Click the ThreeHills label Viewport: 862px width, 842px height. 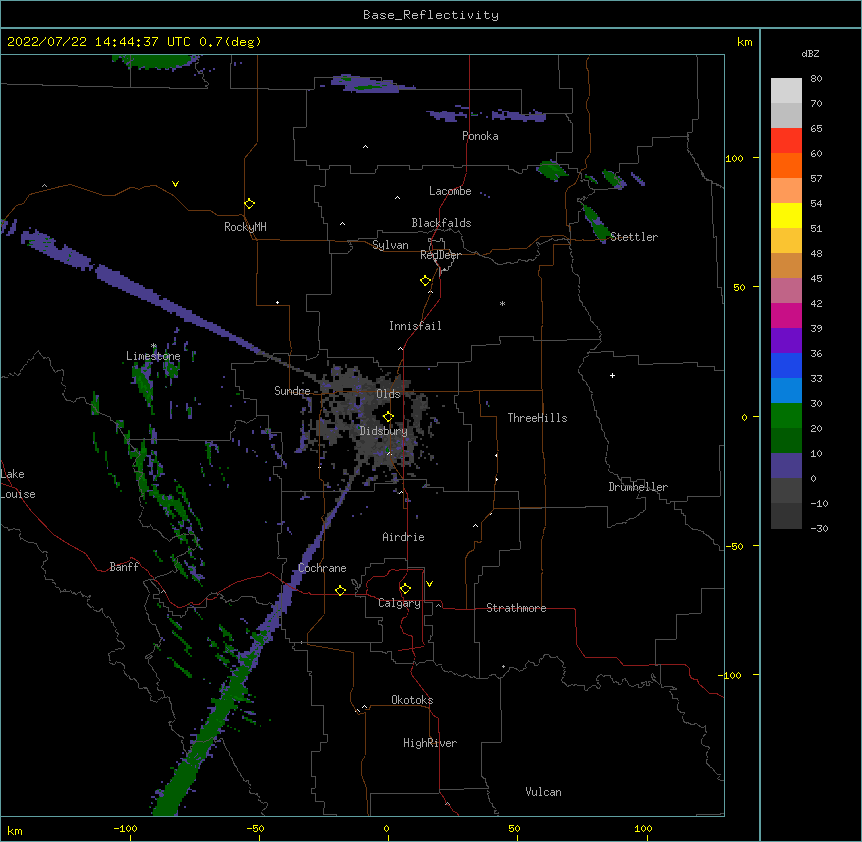coord(537,418)
